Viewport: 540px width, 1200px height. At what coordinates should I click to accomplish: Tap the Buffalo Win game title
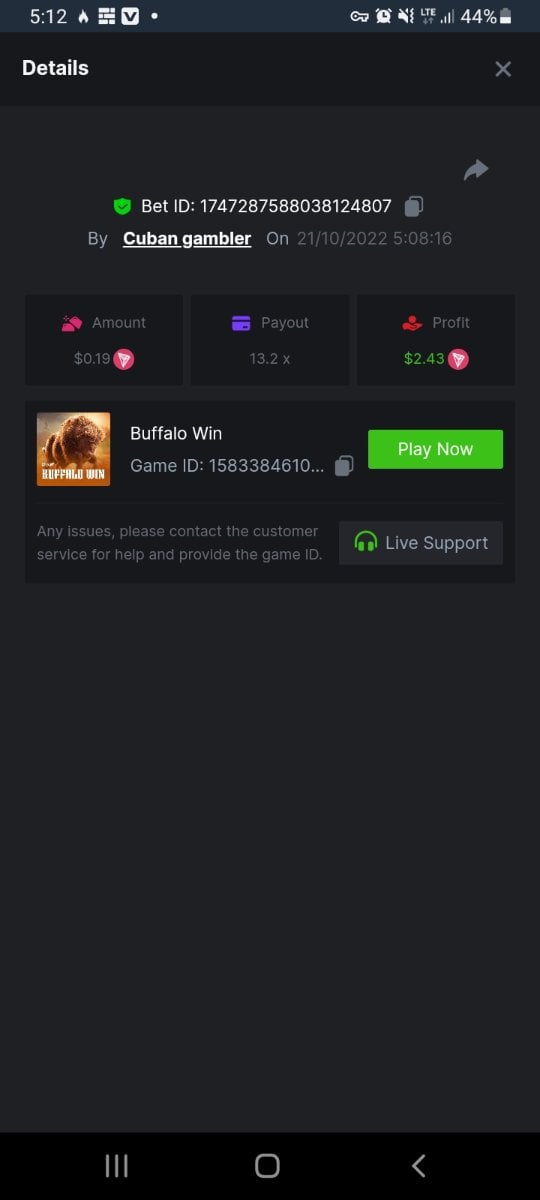pyautogui.click(x=176, y=433)
